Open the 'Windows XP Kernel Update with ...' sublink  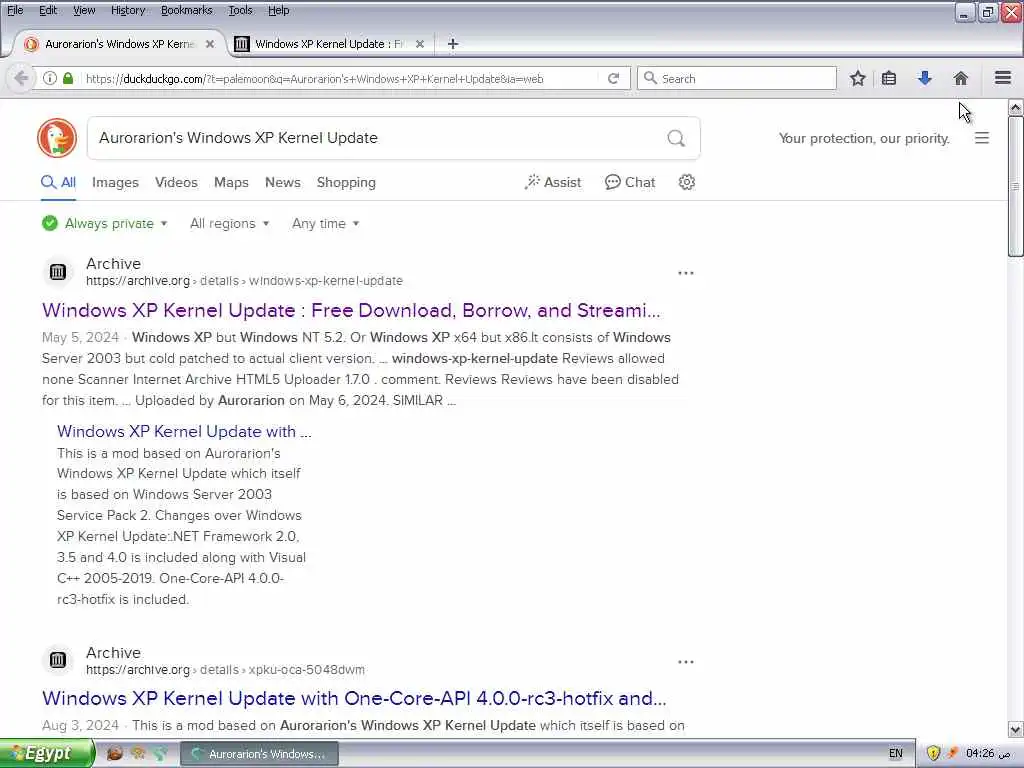[x=184, y=432]
